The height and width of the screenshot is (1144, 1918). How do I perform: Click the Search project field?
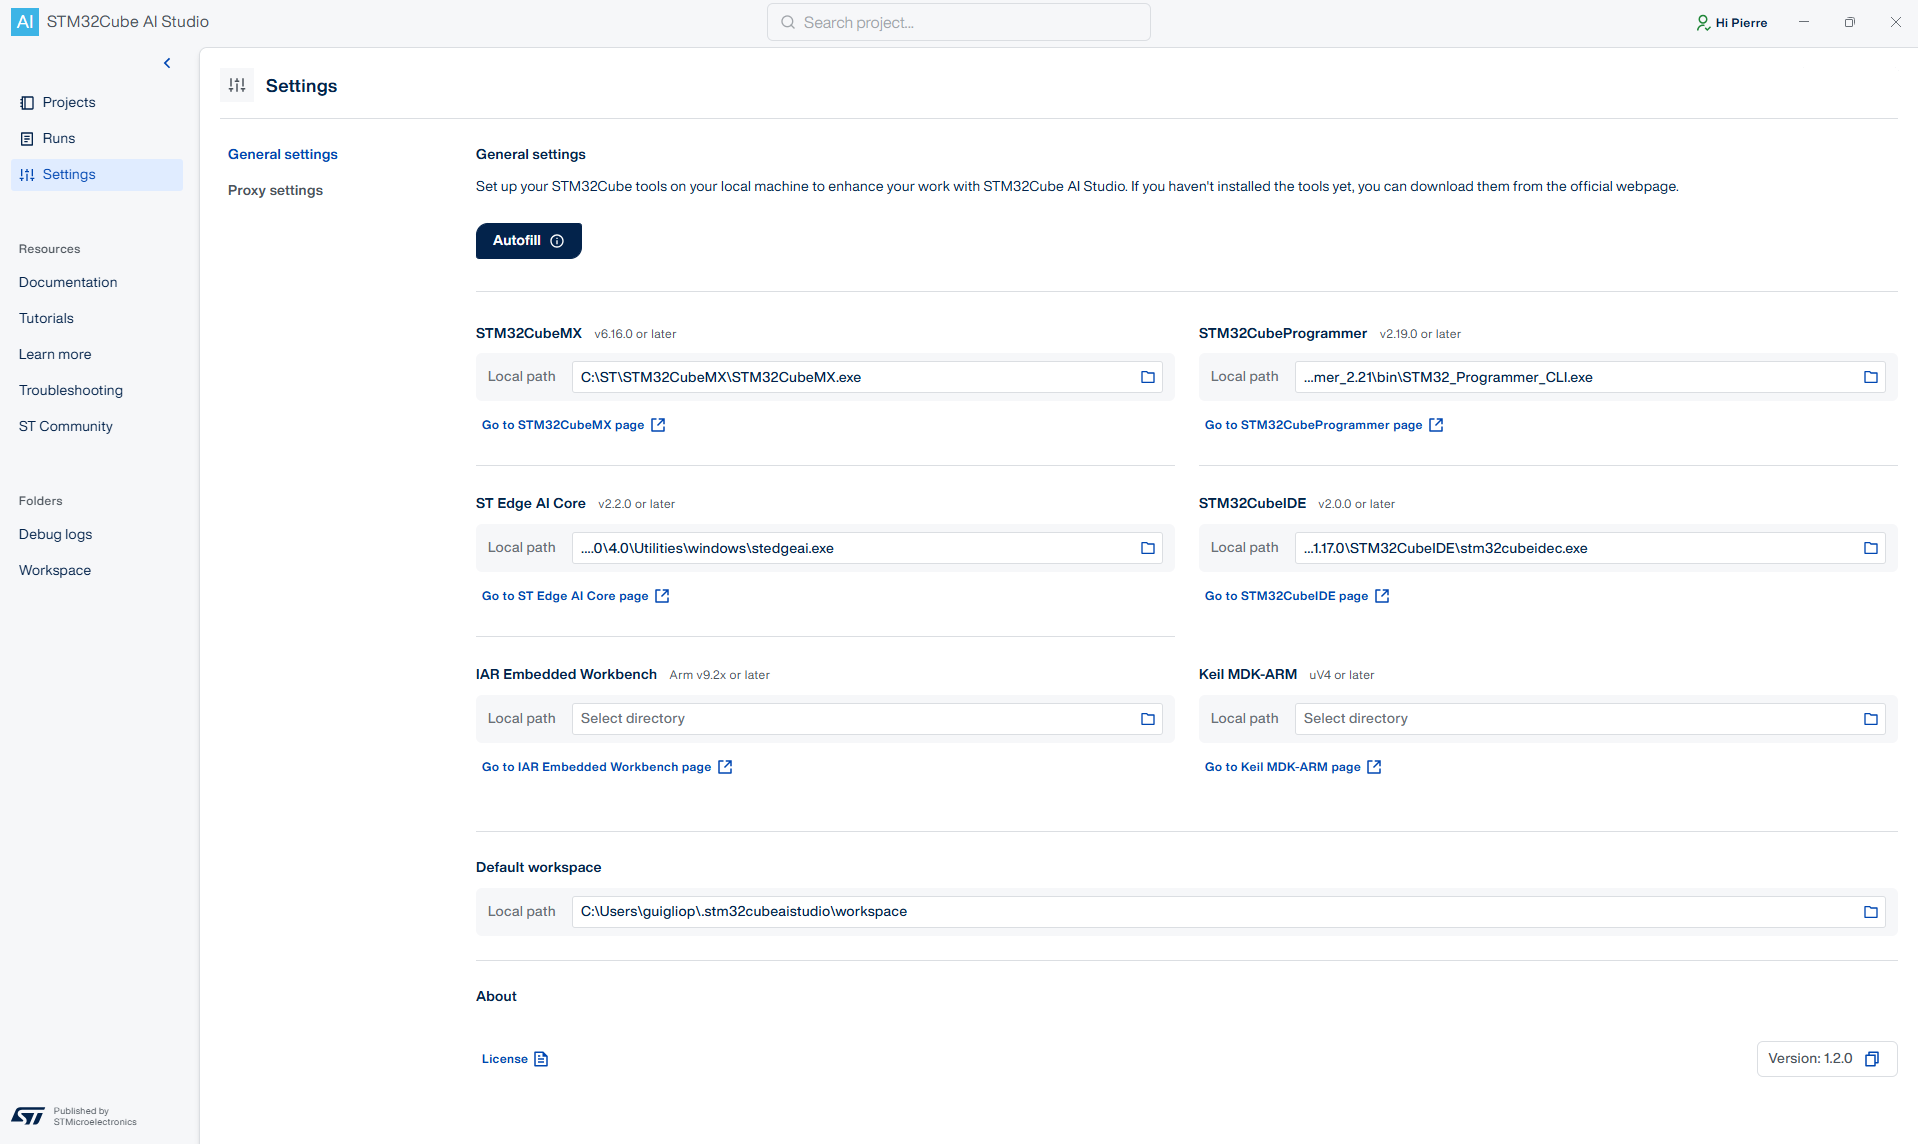click(x=959, y=22)
